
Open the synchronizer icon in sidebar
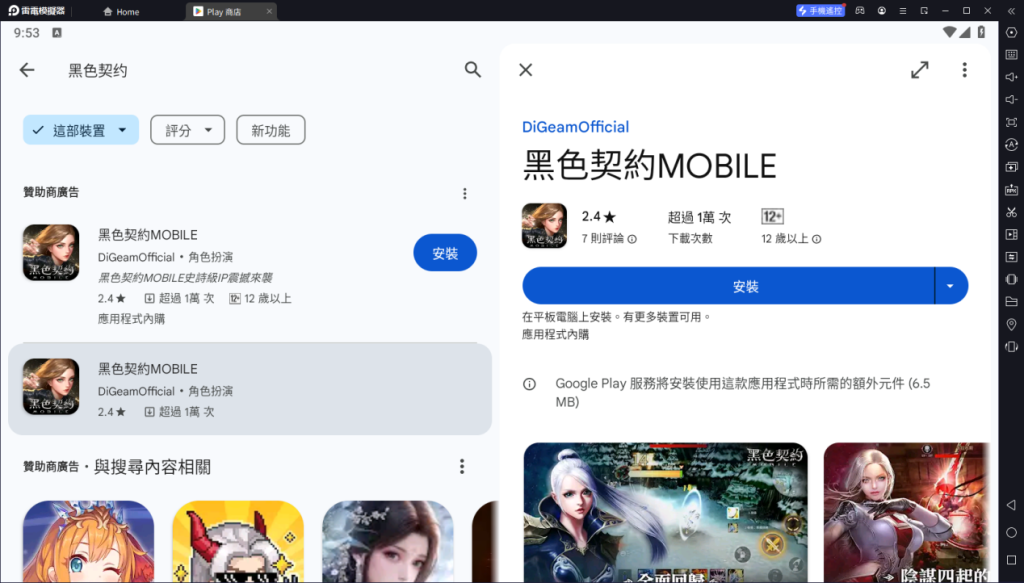pyautogui.click(x=1012, y=257)
